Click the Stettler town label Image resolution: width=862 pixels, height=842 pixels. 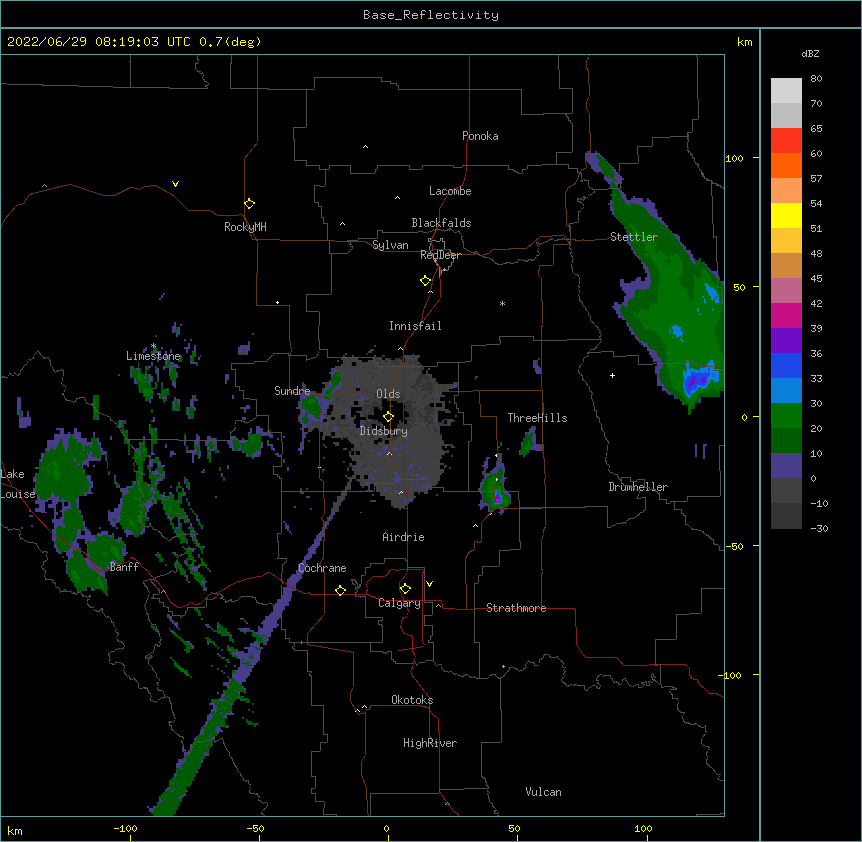(x=634, y=237)
